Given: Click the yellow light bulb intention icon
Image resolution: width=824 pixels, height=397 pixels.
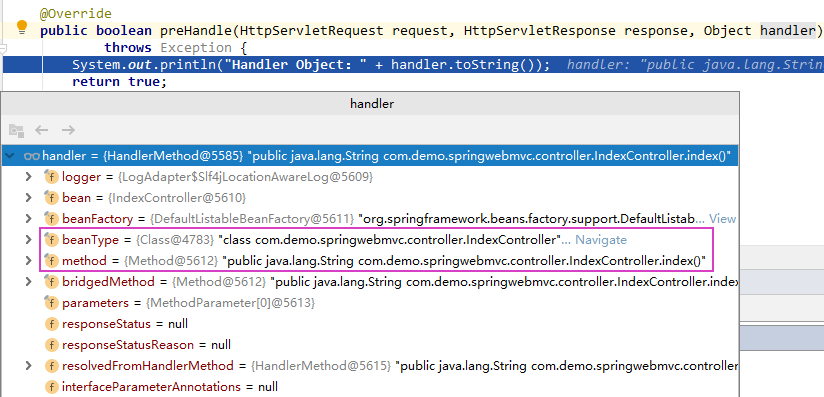Looking at the screenshot, I should pyautogui.click(x=22, y=27).
